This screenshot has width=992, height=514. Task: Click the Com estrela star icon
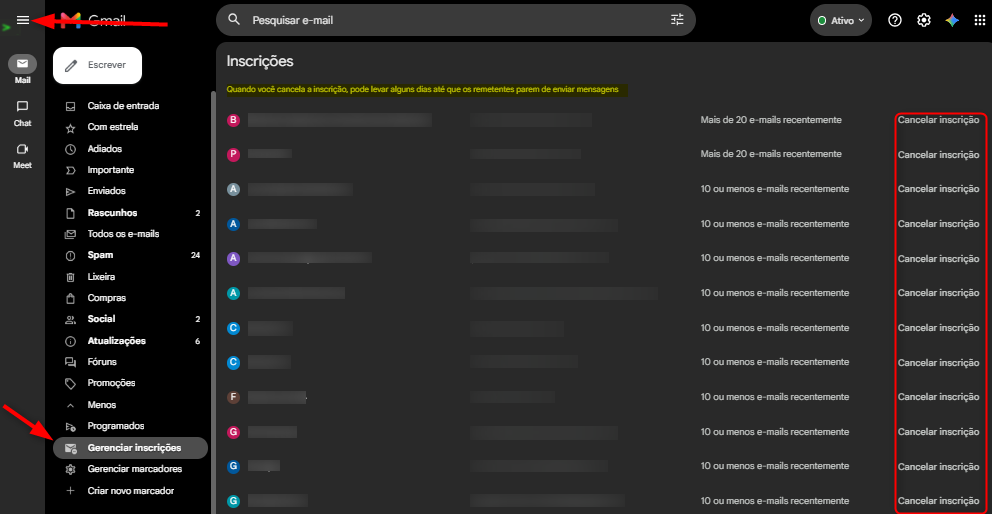click(x=70, y=128)
